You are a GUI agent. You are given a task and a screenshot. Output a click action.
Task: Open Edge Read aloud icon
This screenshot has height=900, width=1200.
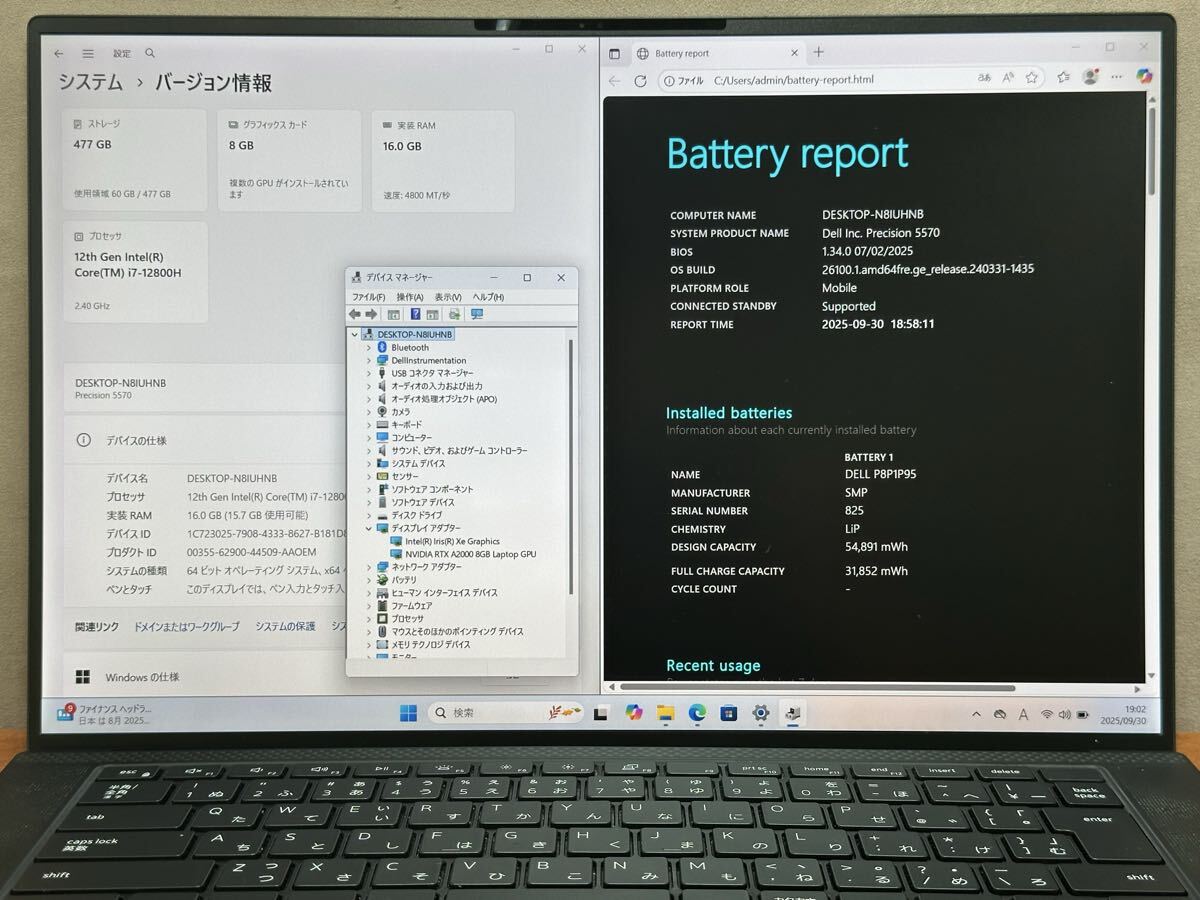1008,78
